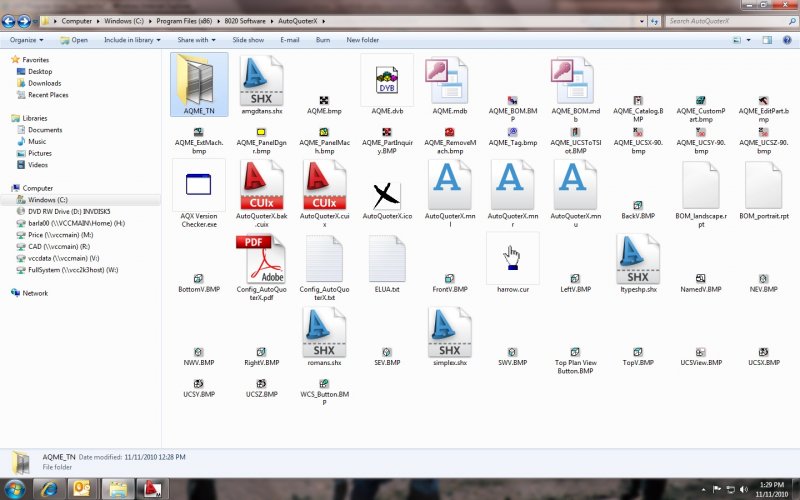Viewport: 800px width, 500px height.
Task: Launch Internet Explorer from taskbar
Action: click(48, 489)
